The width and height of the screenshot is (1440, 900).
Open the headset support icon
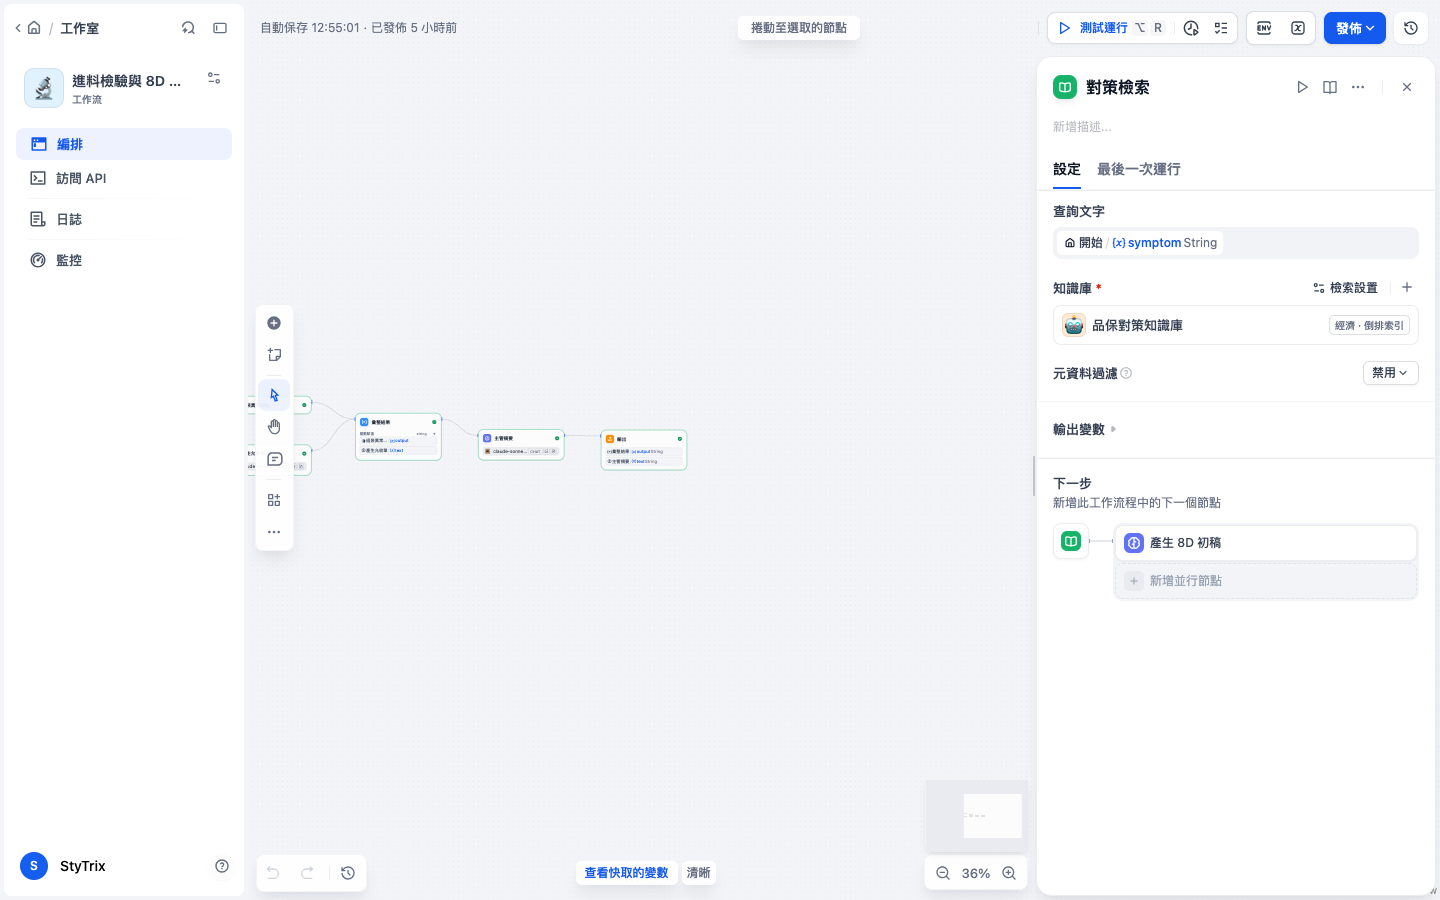(188, 28)
